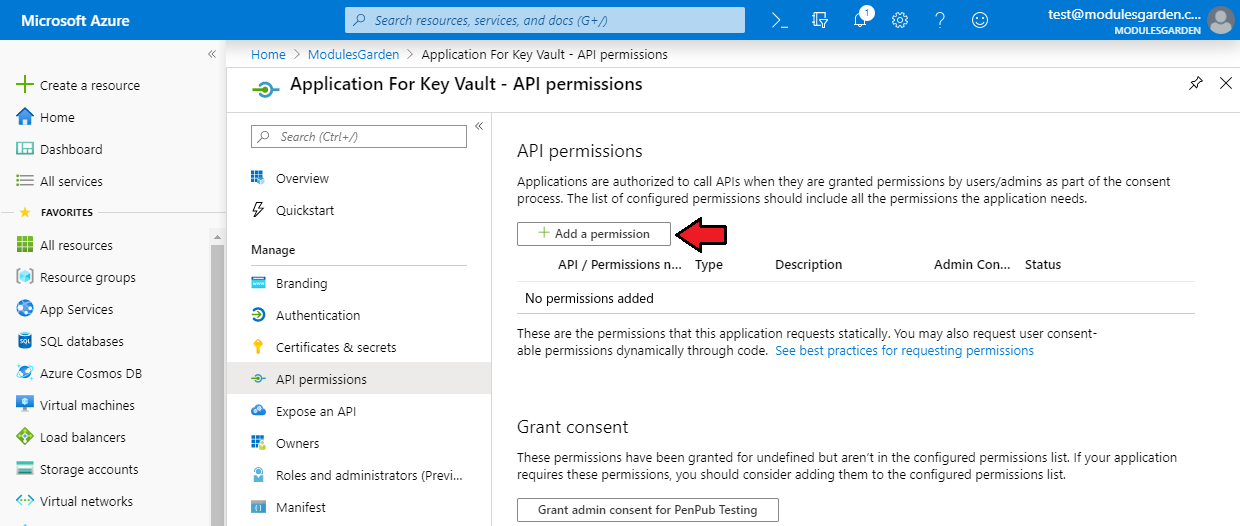Click the sidebar vertical scrollbar
The image size is (1240, 526).
click(x=218, y=380)
